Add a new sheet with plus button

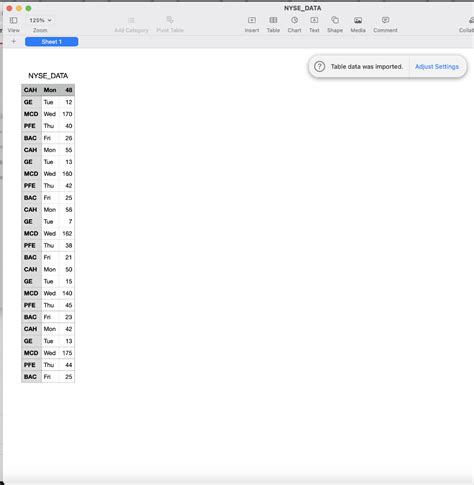pos(14,41)
